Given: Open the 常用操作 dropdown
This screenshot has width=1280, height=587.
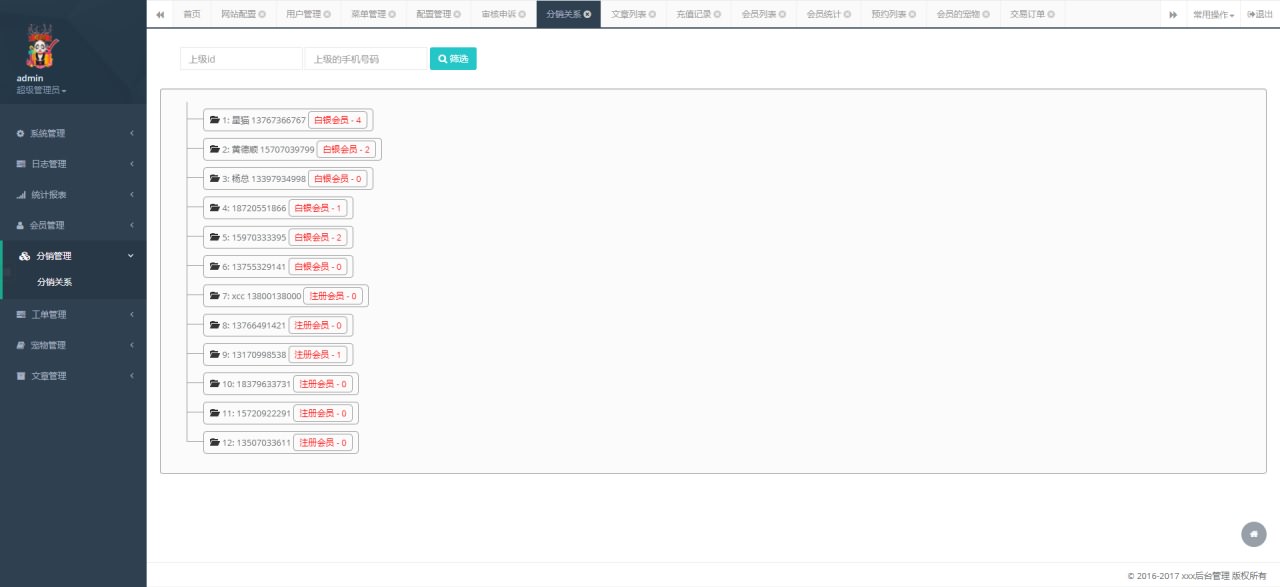Looking at the screenshot, I should [x=1213, y=14].
